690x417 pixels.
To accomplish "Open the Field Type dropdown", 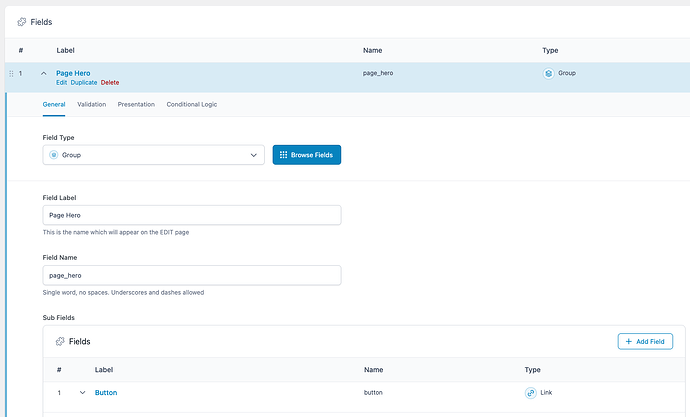I will tap(154, 155).
